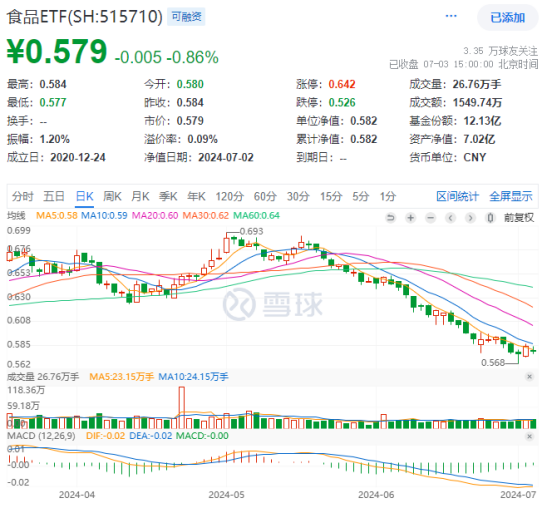This screenshot has height=508, width=542.
Task: Click the 基金份额 12.13亿 value
Action: point(482,121)
